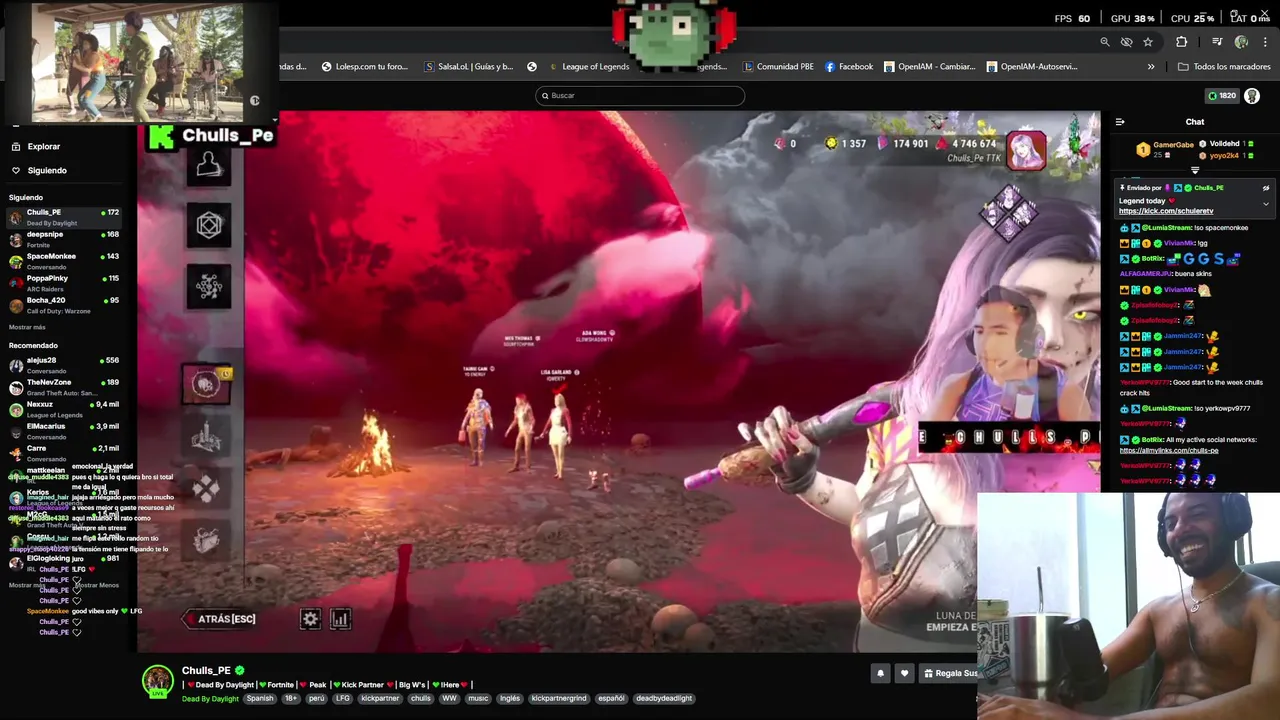Click the Chat panel title
The image size is (1280, 720).
pos(1195,122)
